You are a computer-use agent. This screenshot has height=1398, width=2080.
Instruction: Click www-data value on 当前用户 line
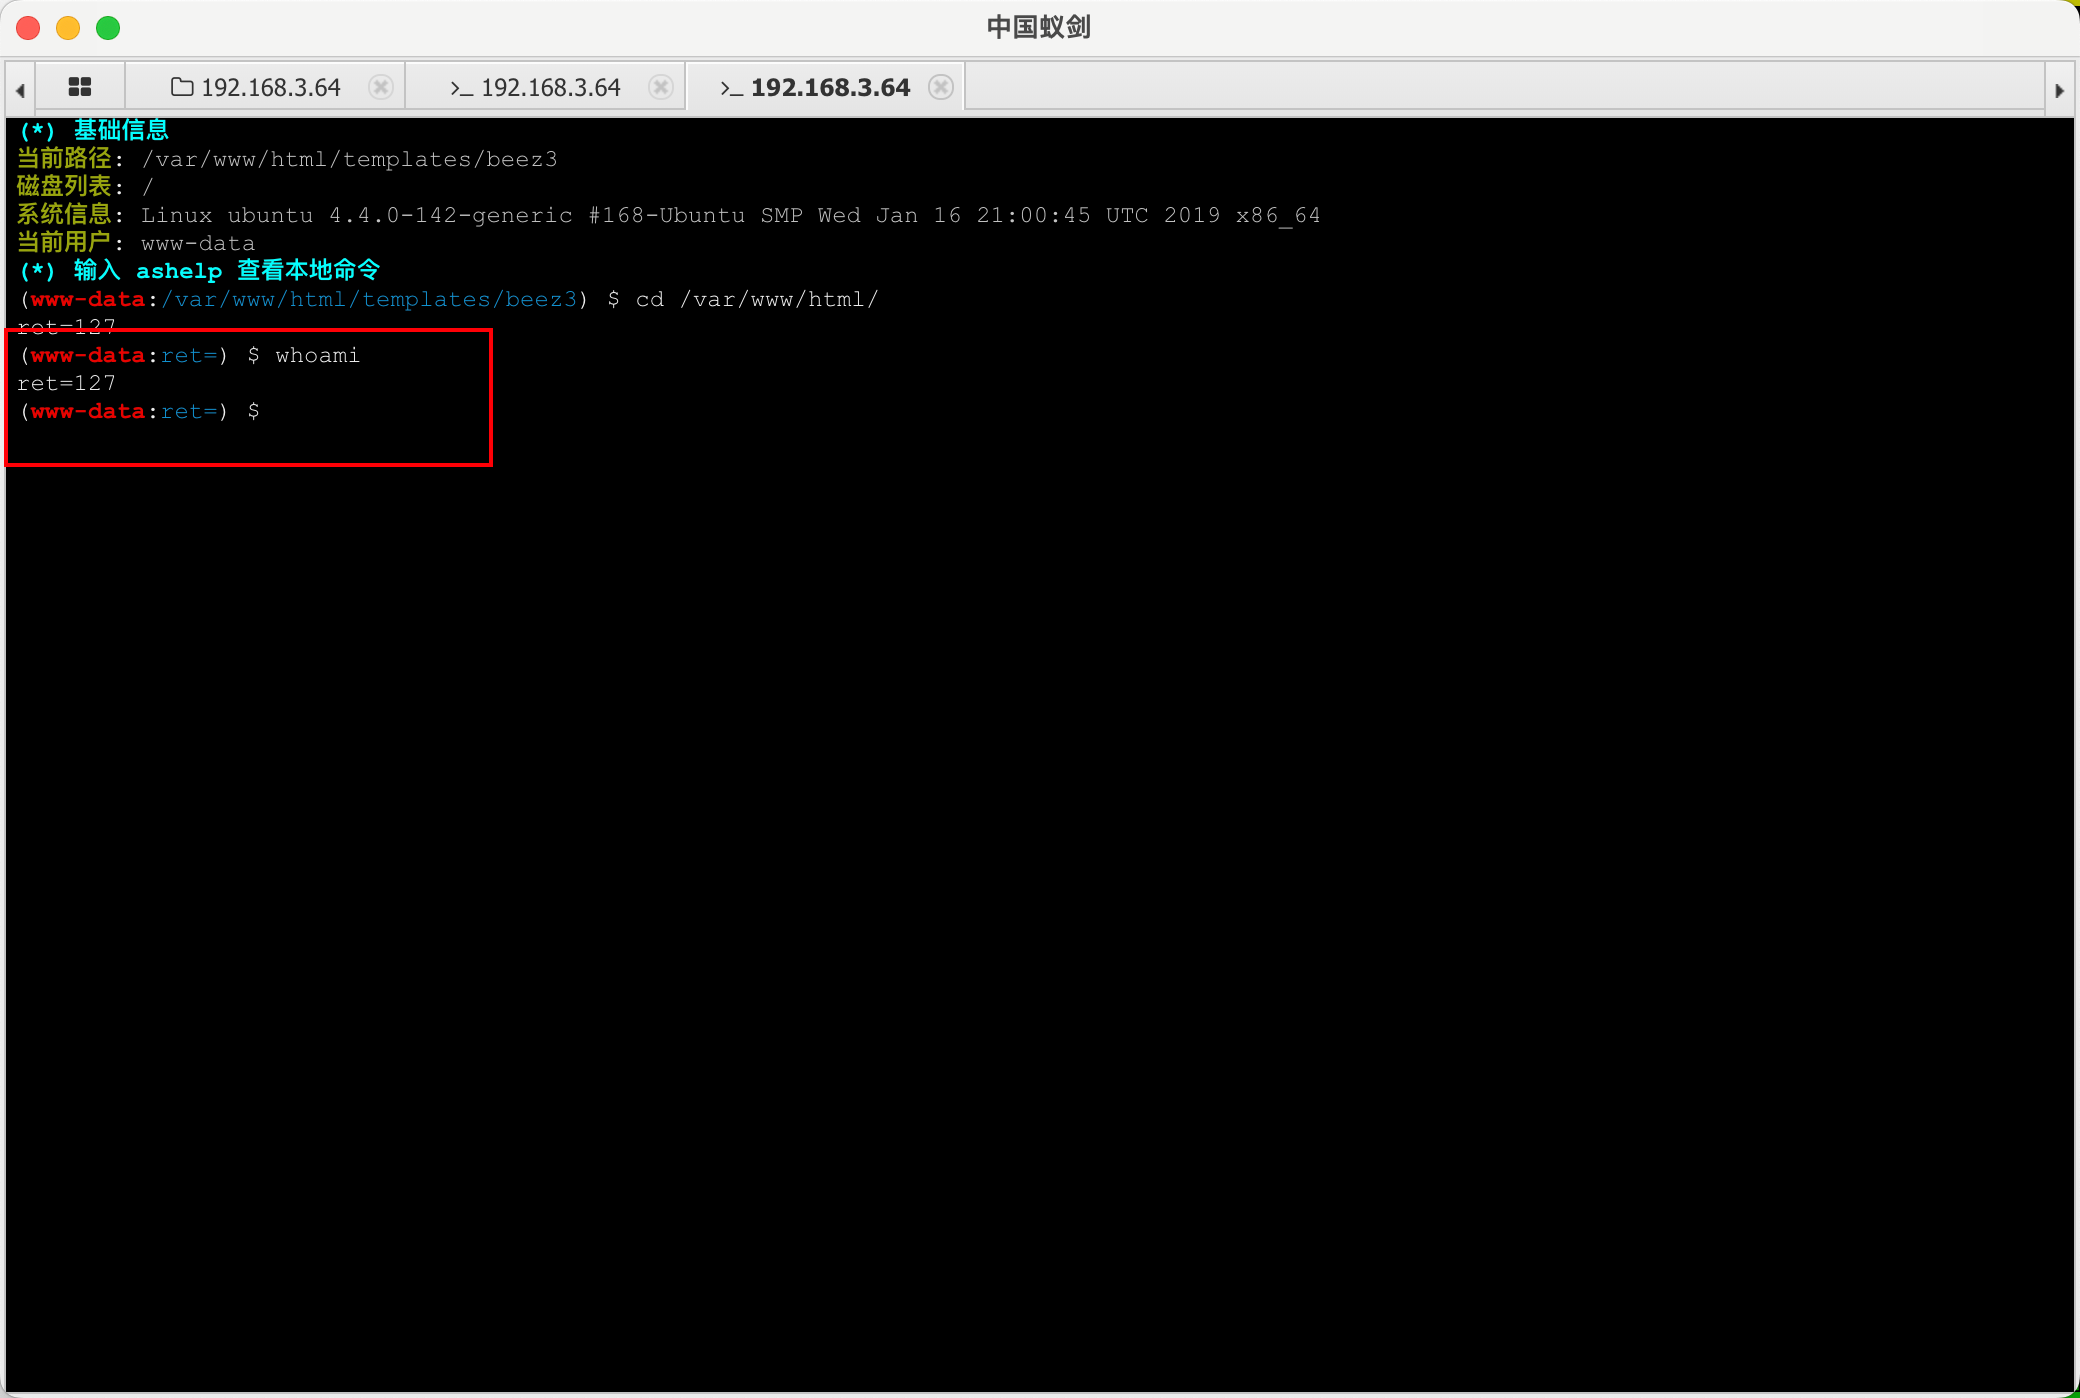click(198, 243)
